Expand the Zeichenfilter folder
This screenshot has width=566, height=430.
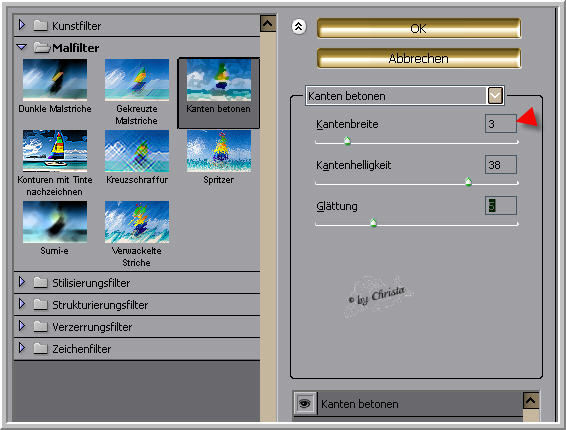click(x=22, y=348)
